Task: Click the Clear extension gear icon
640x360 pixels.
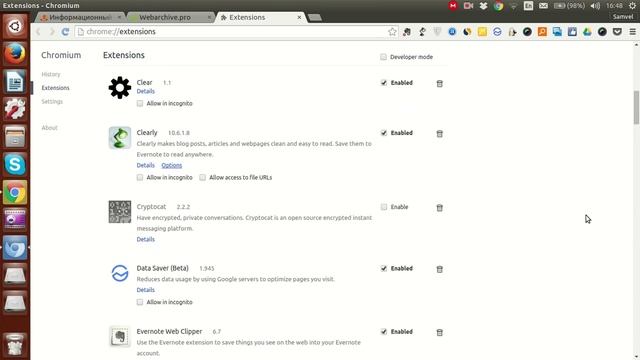Action: 120,87
